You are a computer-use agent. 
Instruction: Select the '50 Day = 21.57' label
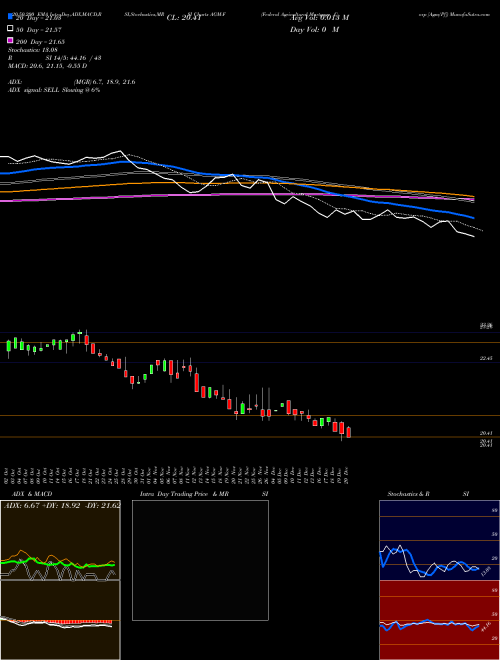39,29
